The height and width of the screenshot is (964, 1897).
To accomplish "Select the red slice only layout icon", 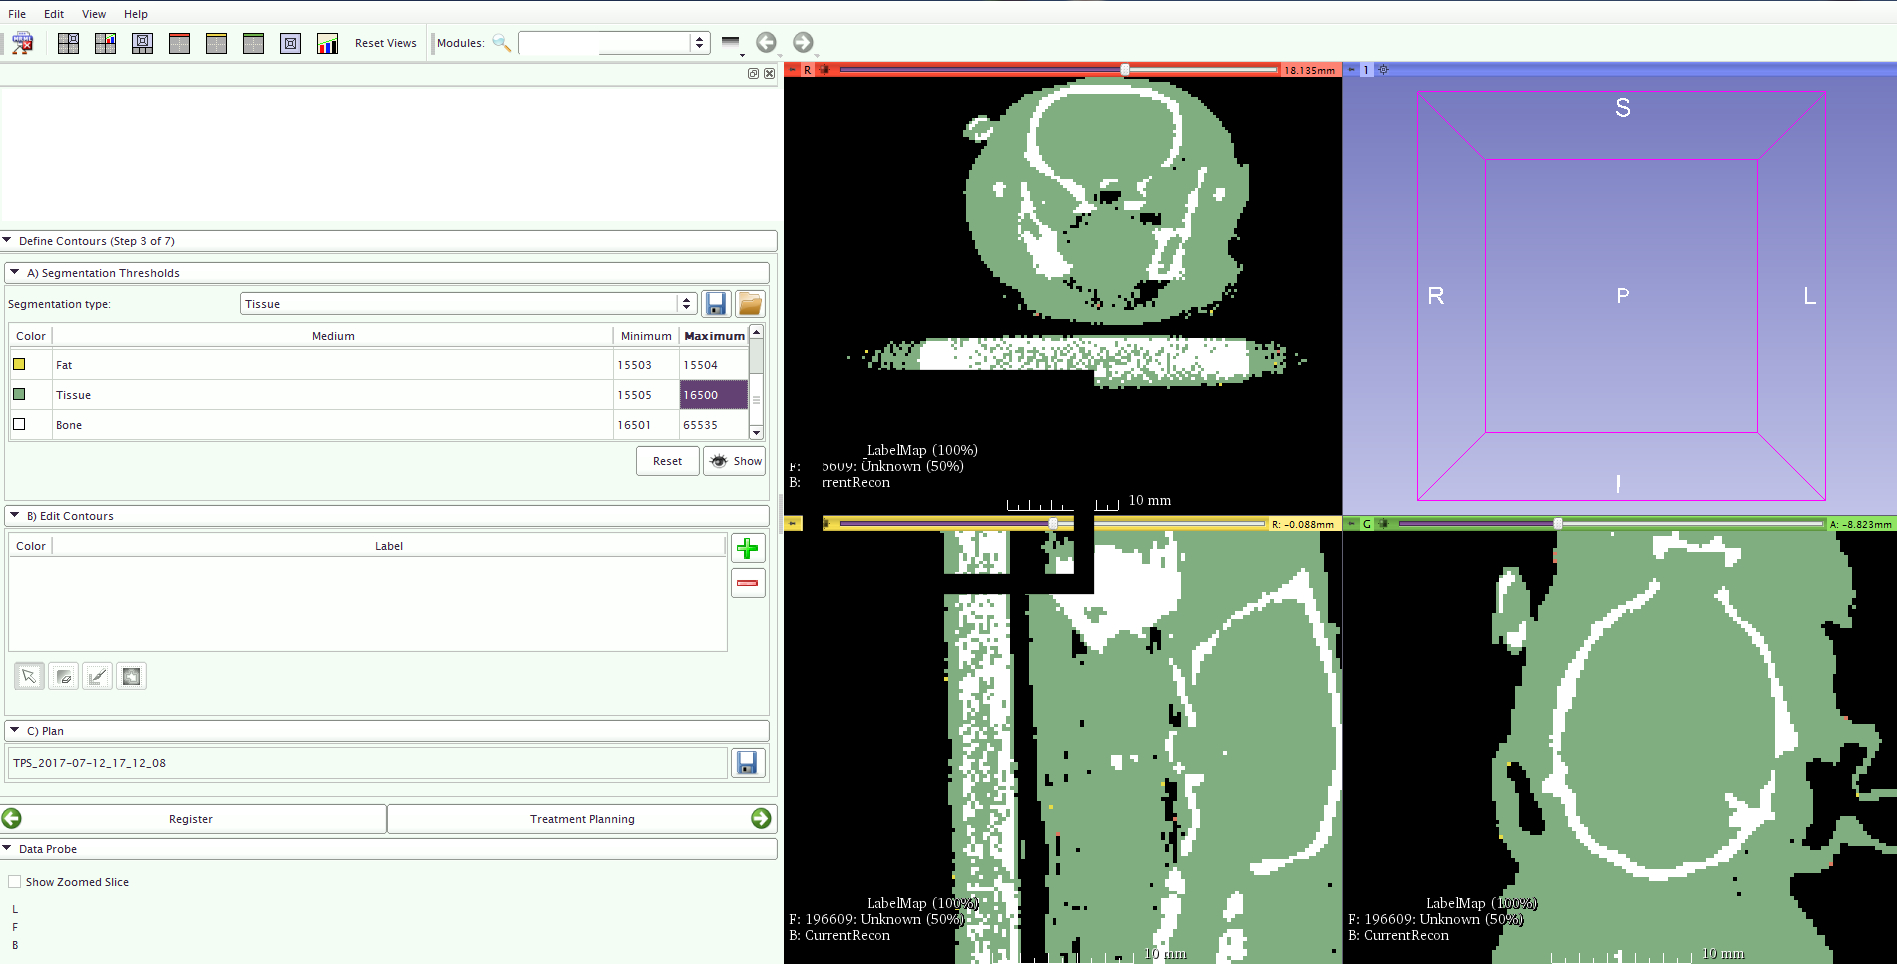I will [179, 43].
